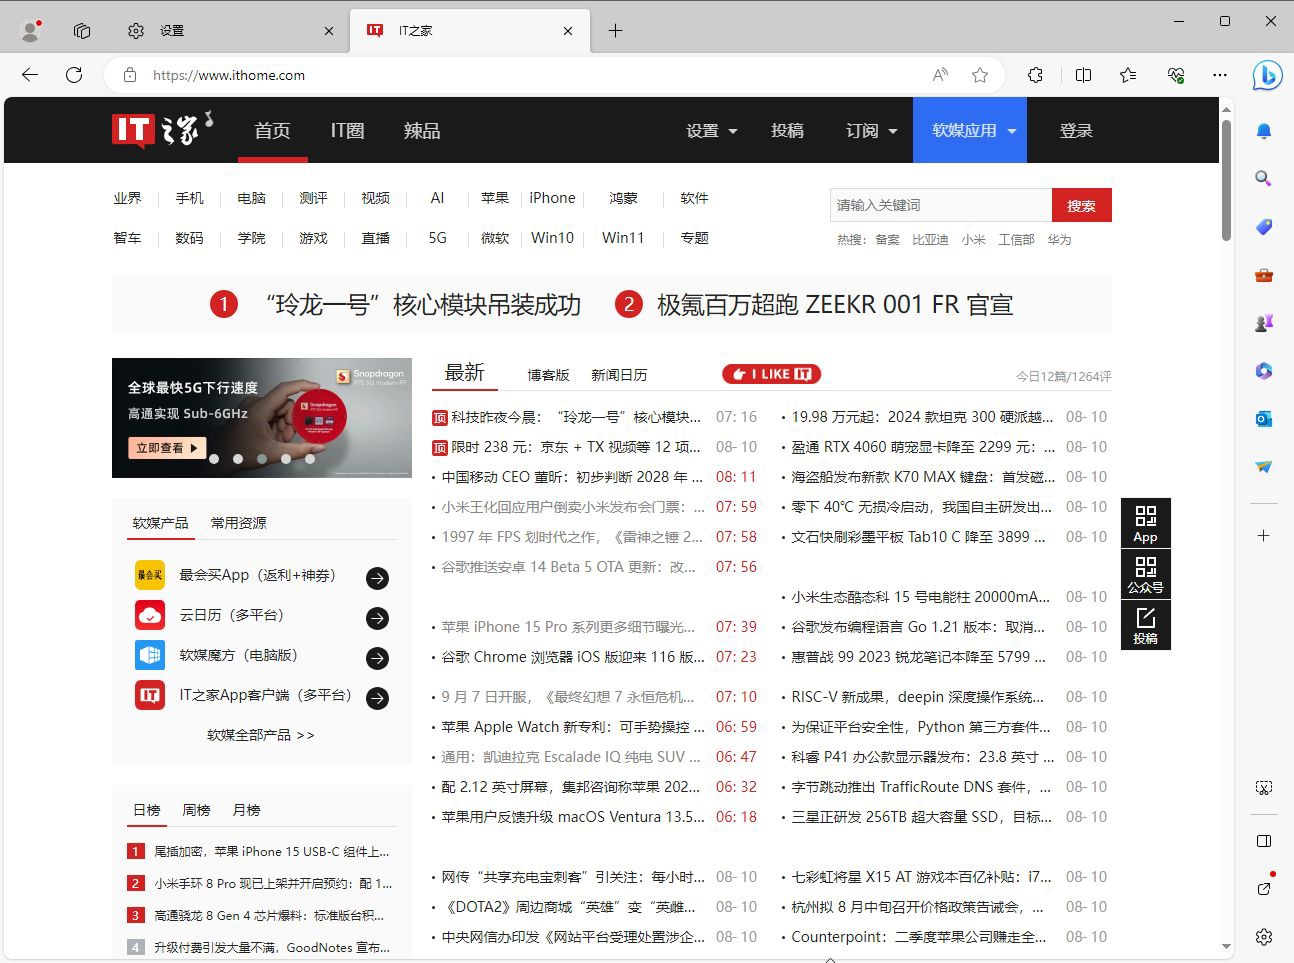The image size is (1294, 963).
Task: Open IT之家App客户端 arrow button
Action: click(377, 698)
